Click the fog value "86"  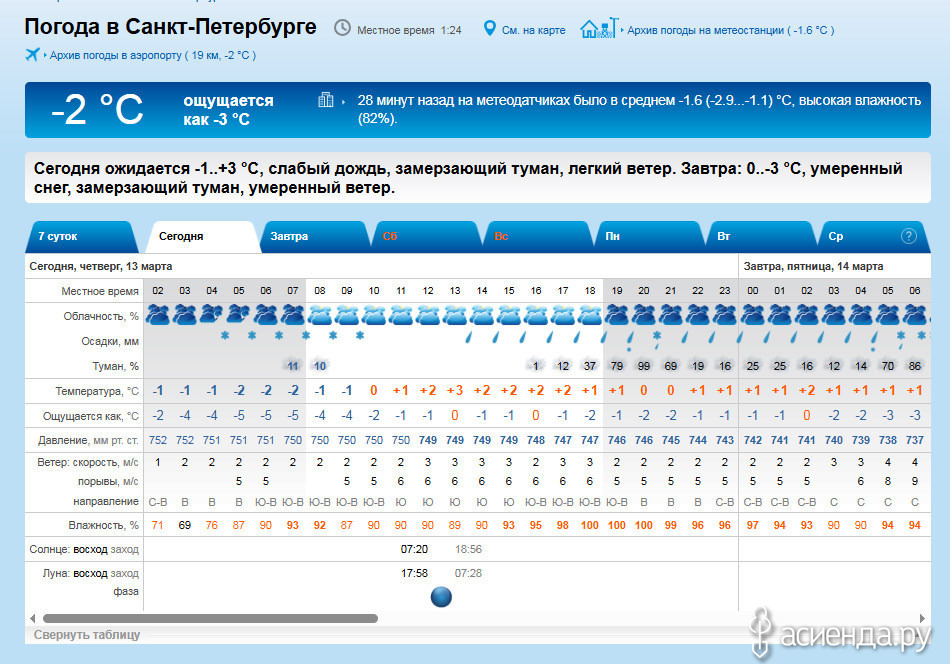[x=915, y=366]
